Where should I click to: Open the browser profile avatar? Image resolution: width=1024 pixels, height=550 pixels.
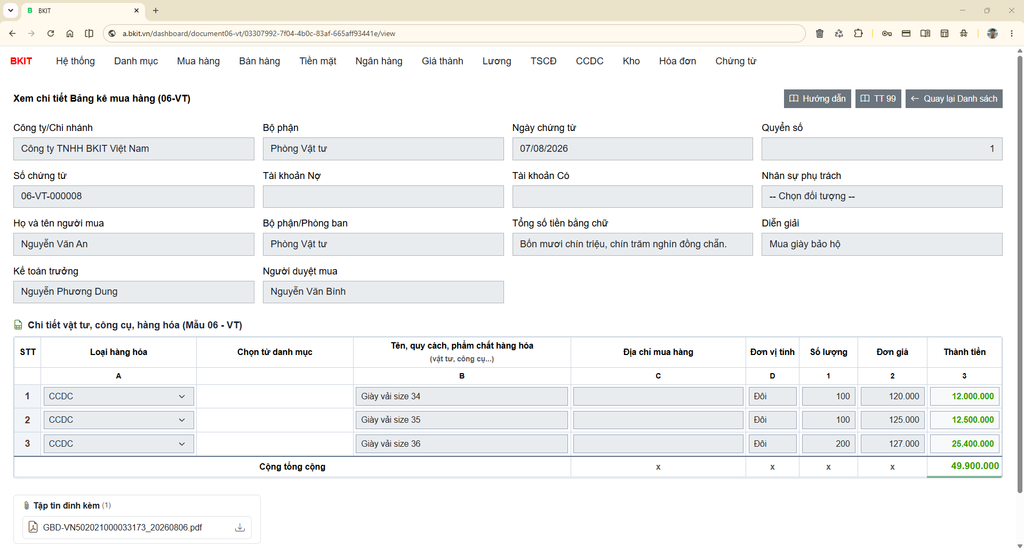click(992, 33)
